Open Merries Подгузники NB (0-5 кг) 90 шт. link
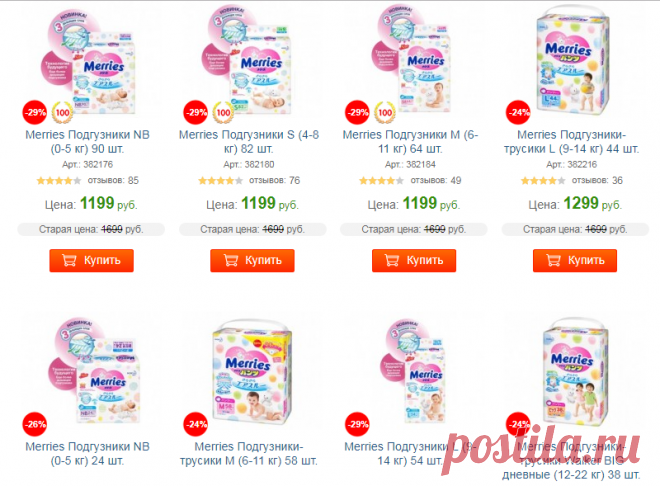 point(88,142)
